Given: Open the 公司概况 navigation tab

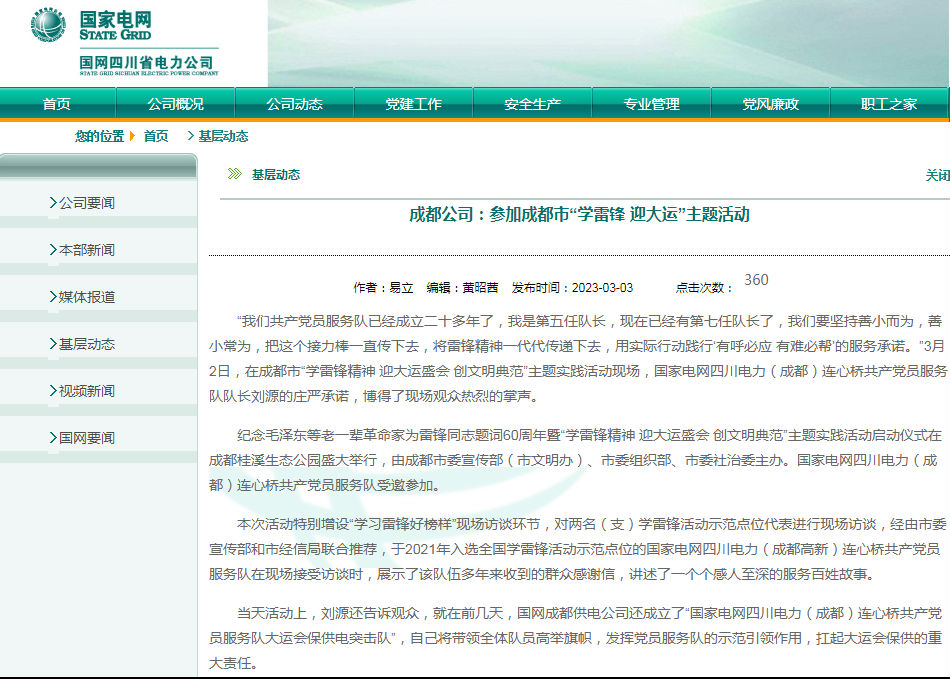Looking at the screenshot, I should click(176, 104).
